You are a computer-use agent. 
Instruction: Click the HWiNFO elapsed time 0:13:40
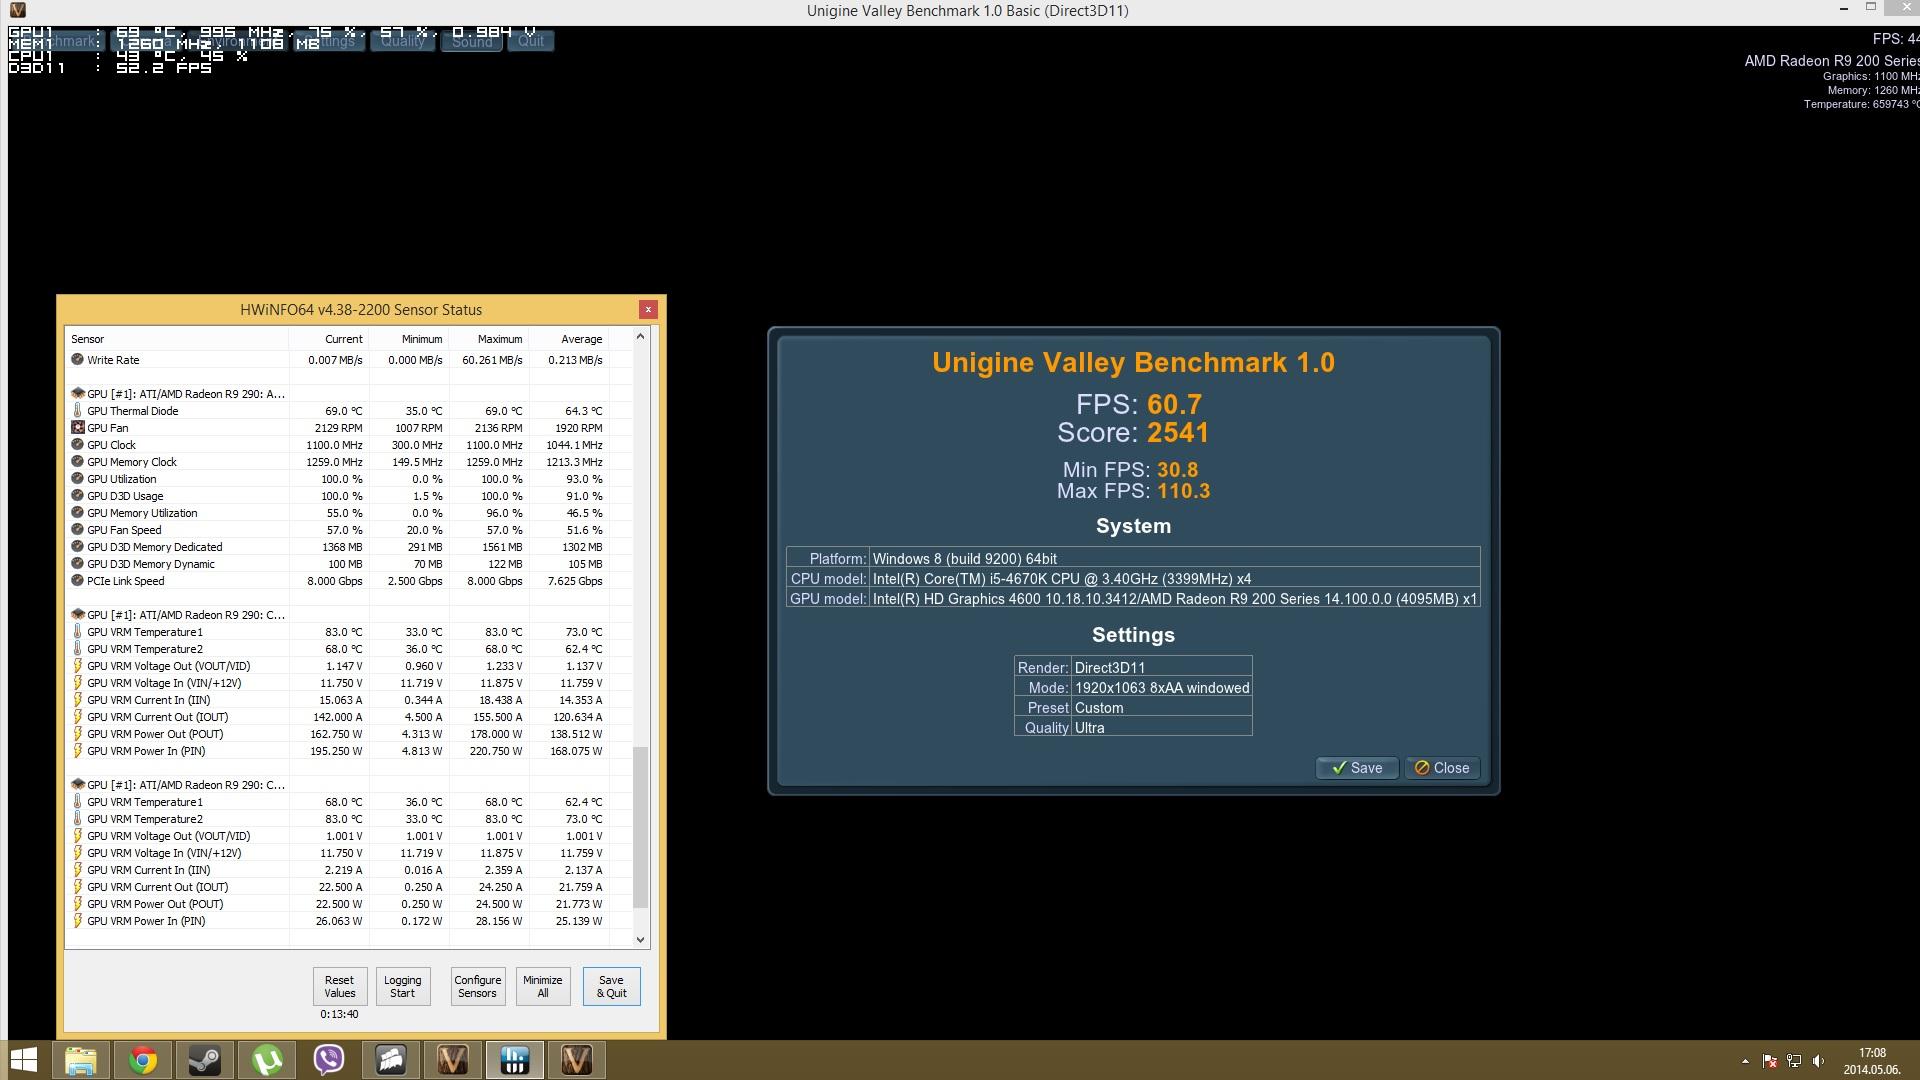click(339, 1014)
